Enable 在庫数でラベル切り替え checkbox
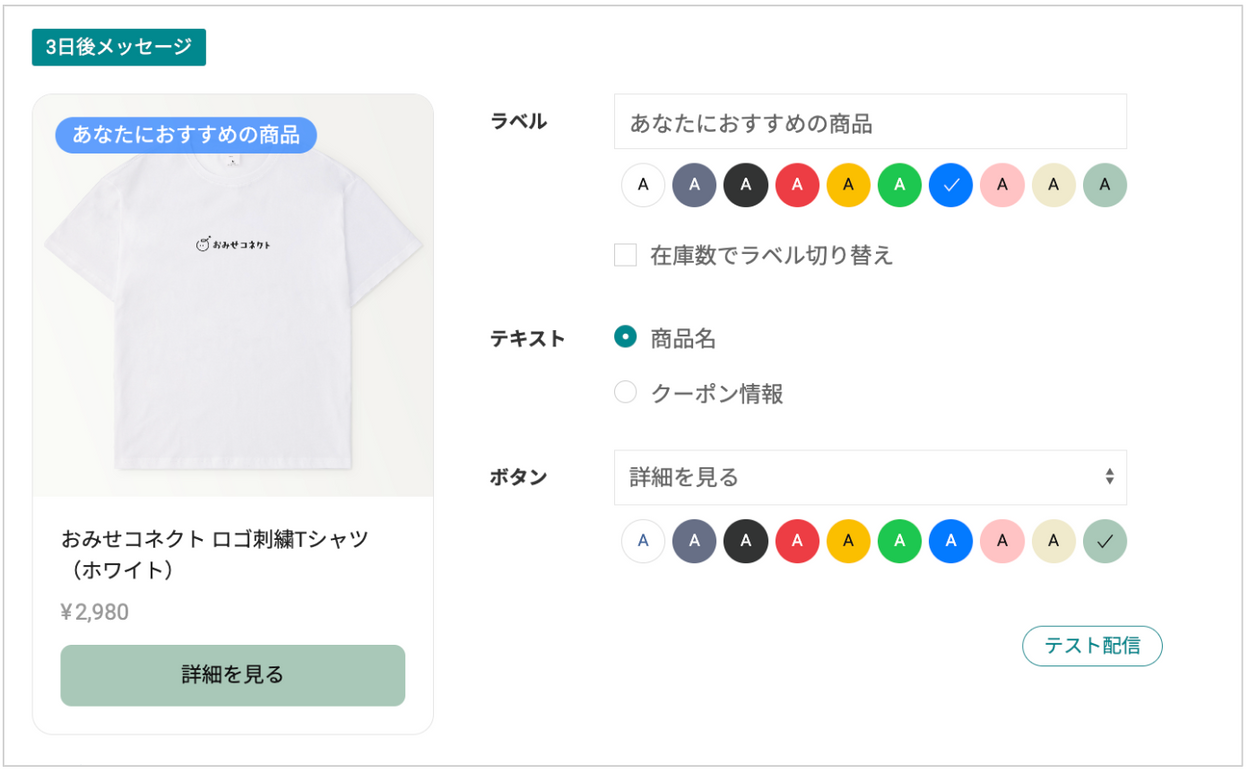Viewport: 1248px width, 775px height. point(625,255)
